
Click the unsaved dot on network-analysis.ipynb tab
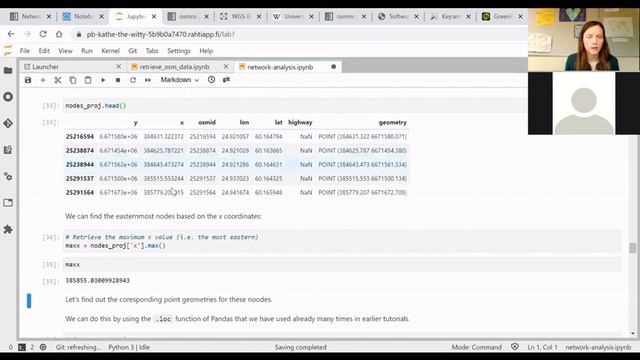click(333, 67)
